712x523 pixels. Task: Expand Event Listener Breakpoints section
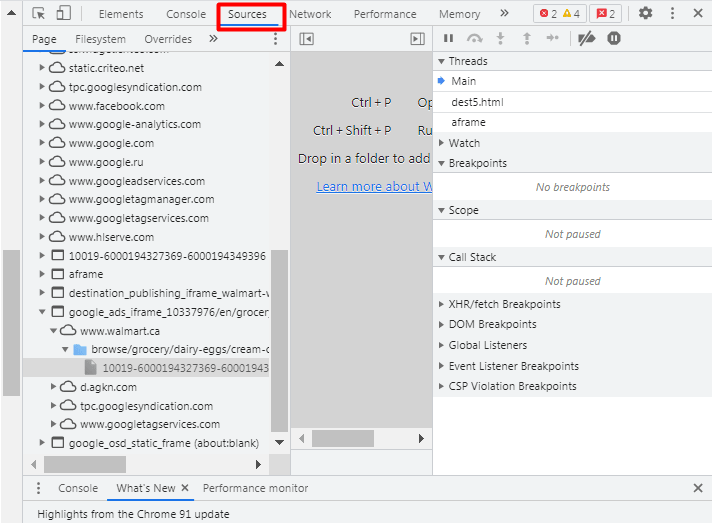pyautogui.click(x=441, y=366)
